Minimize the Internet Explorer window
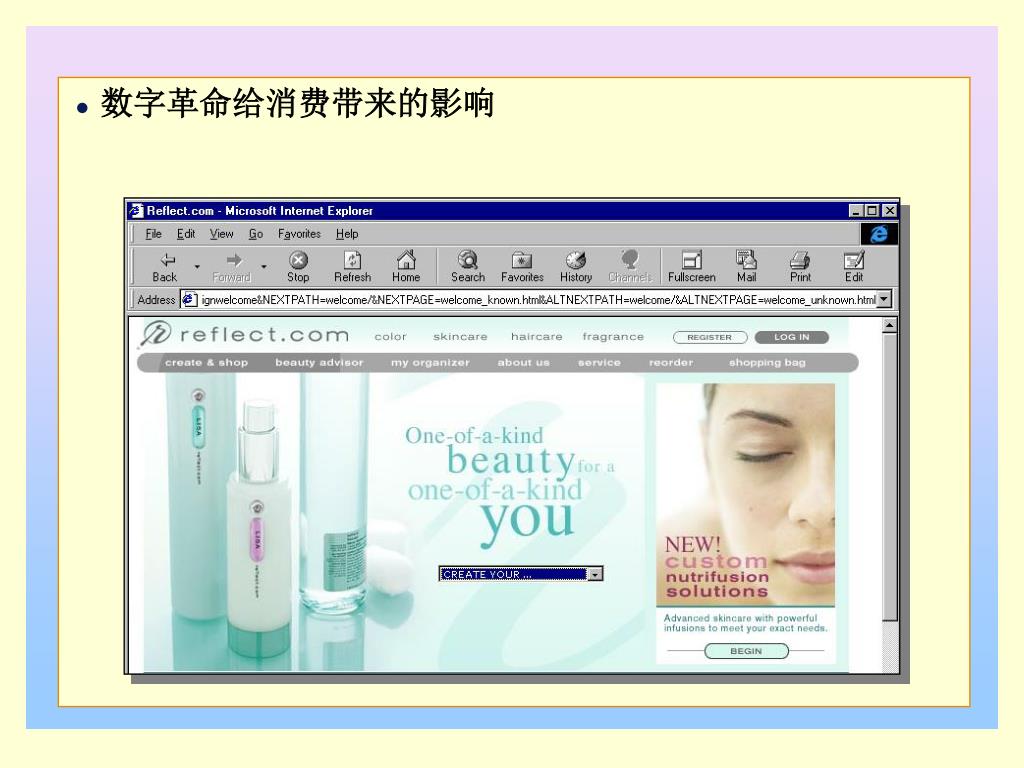 tap(856, 211)
